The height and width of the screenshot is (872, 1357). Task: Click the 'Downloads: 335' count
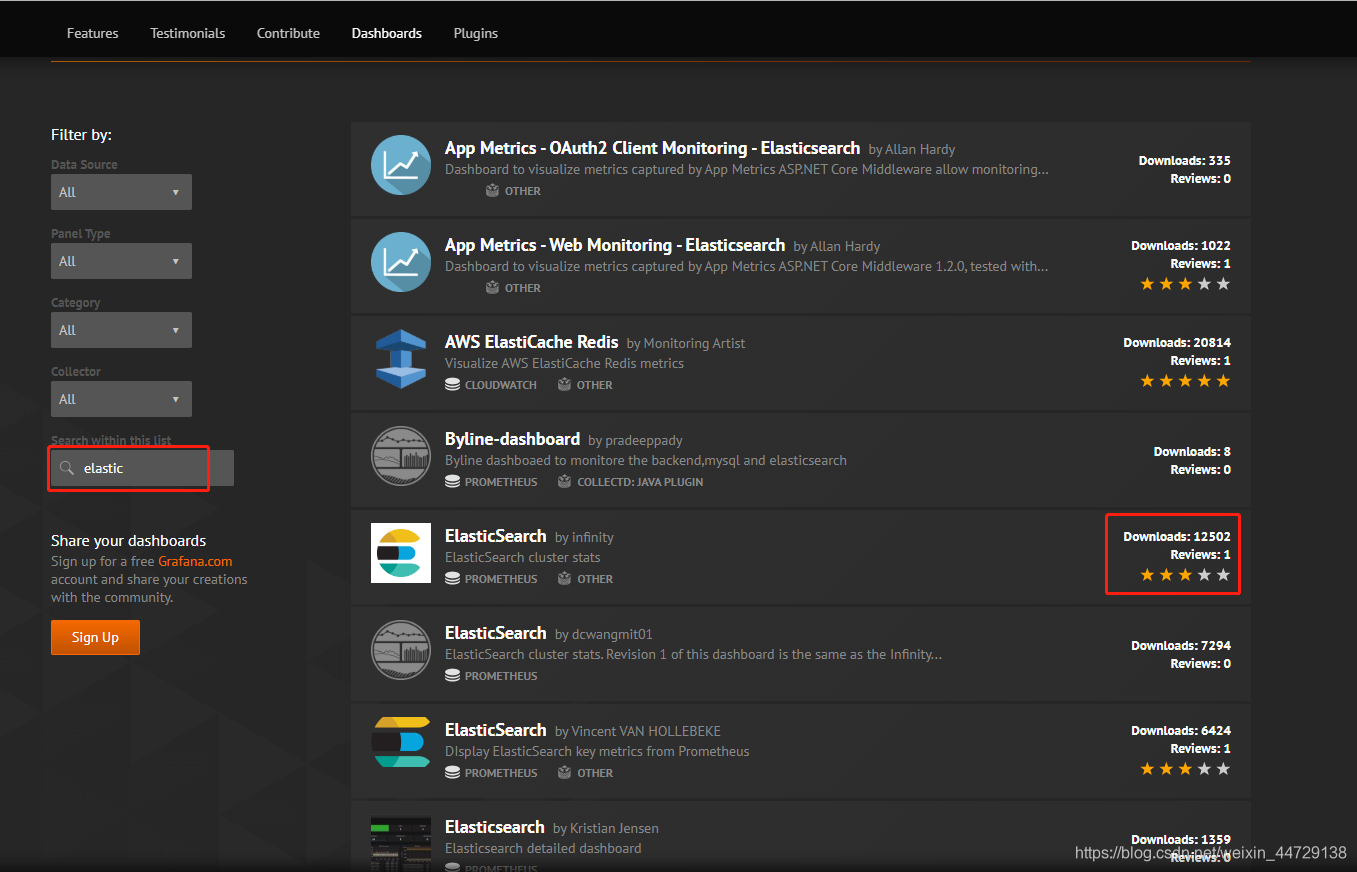[1185, 160]
